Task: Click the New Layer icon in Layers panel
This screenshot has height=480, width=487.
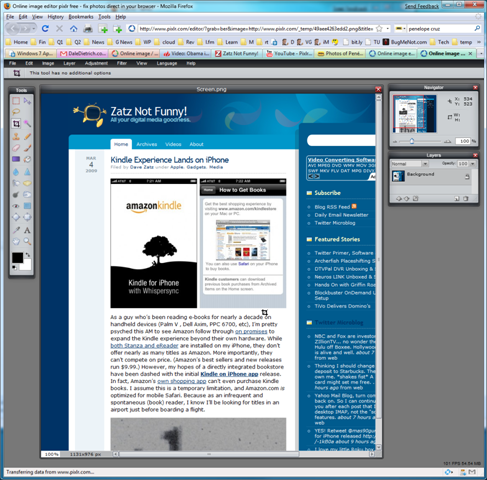Action: pos(457,199)
